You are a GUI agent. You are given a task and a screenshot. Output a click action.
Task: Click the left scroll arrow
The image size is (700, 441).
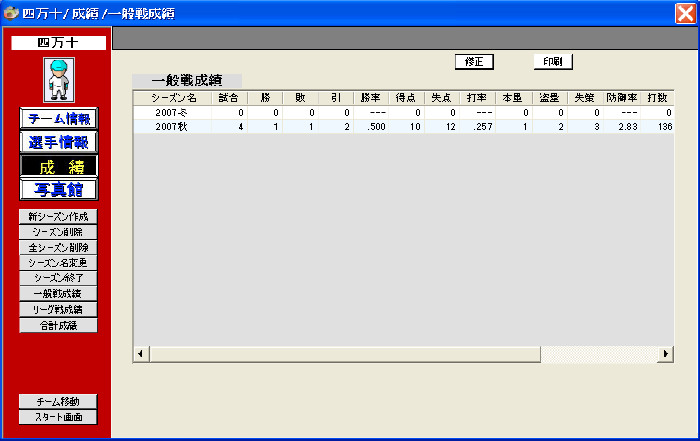tap(141, 354)
